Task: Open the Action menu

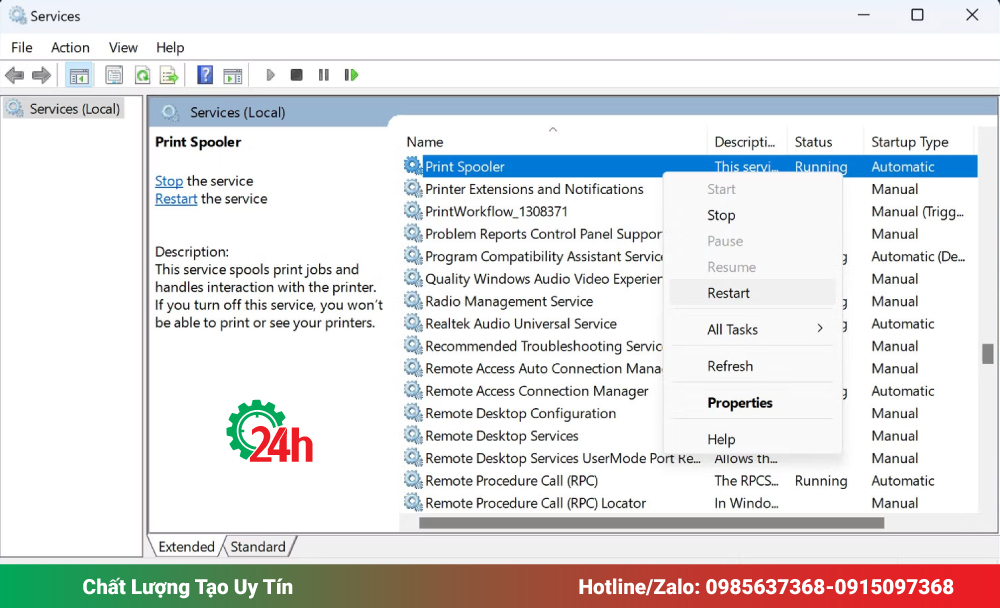Action: click(70, 47)
